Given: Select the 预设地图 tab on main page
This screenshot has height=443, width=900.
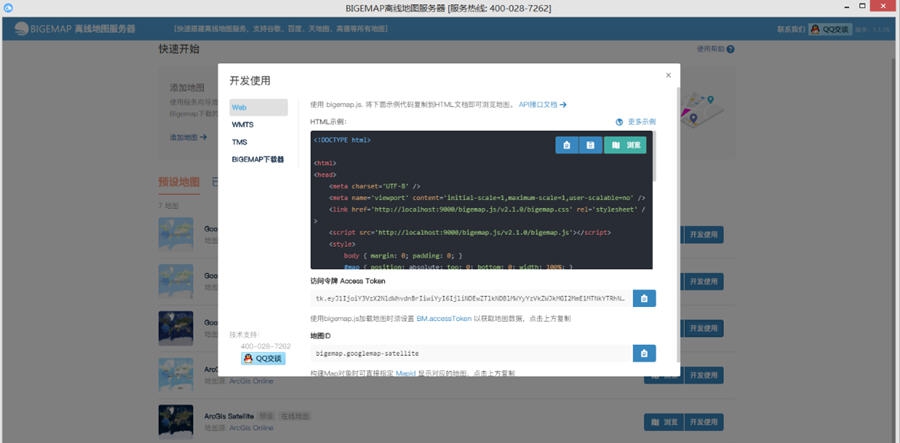Looking at the screenshot, I should [x=179, y=182].
